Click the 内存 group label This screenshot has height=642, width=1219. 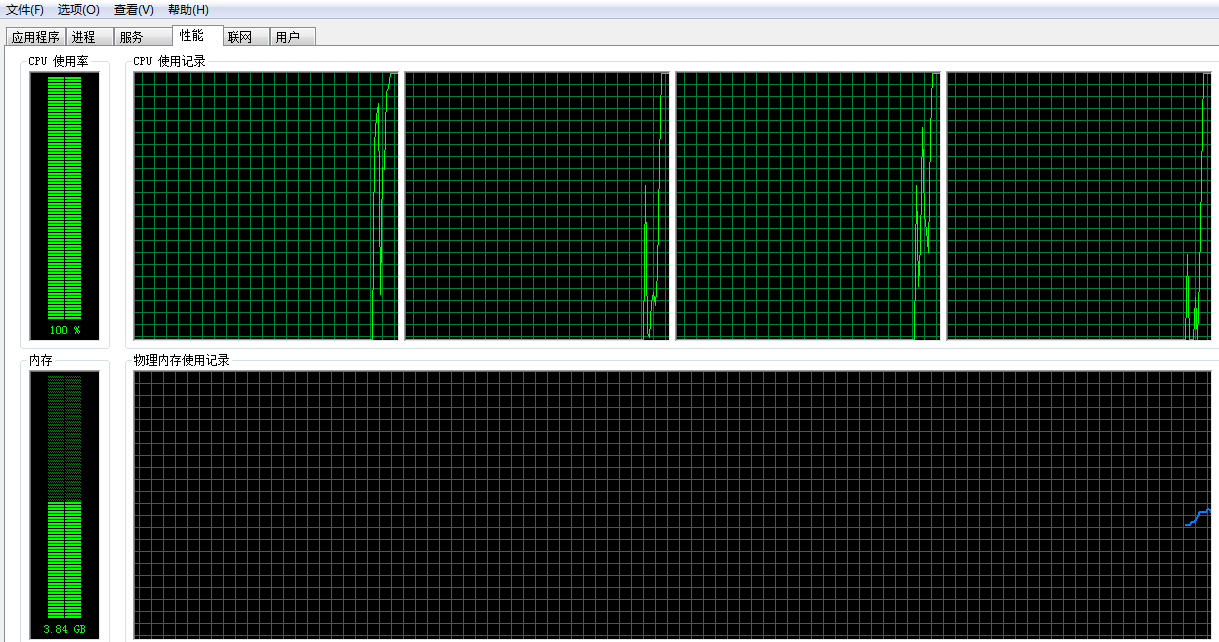[40, 360]
